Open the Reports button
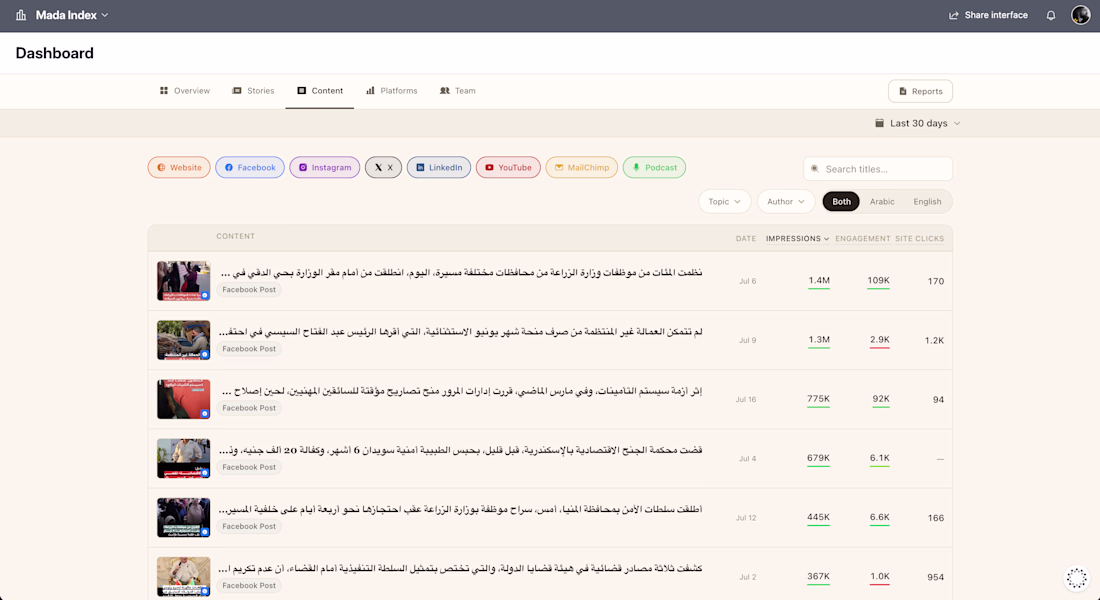Image resolution: width=1100 pixels, height=600 pixels. (x=920, y=91)
